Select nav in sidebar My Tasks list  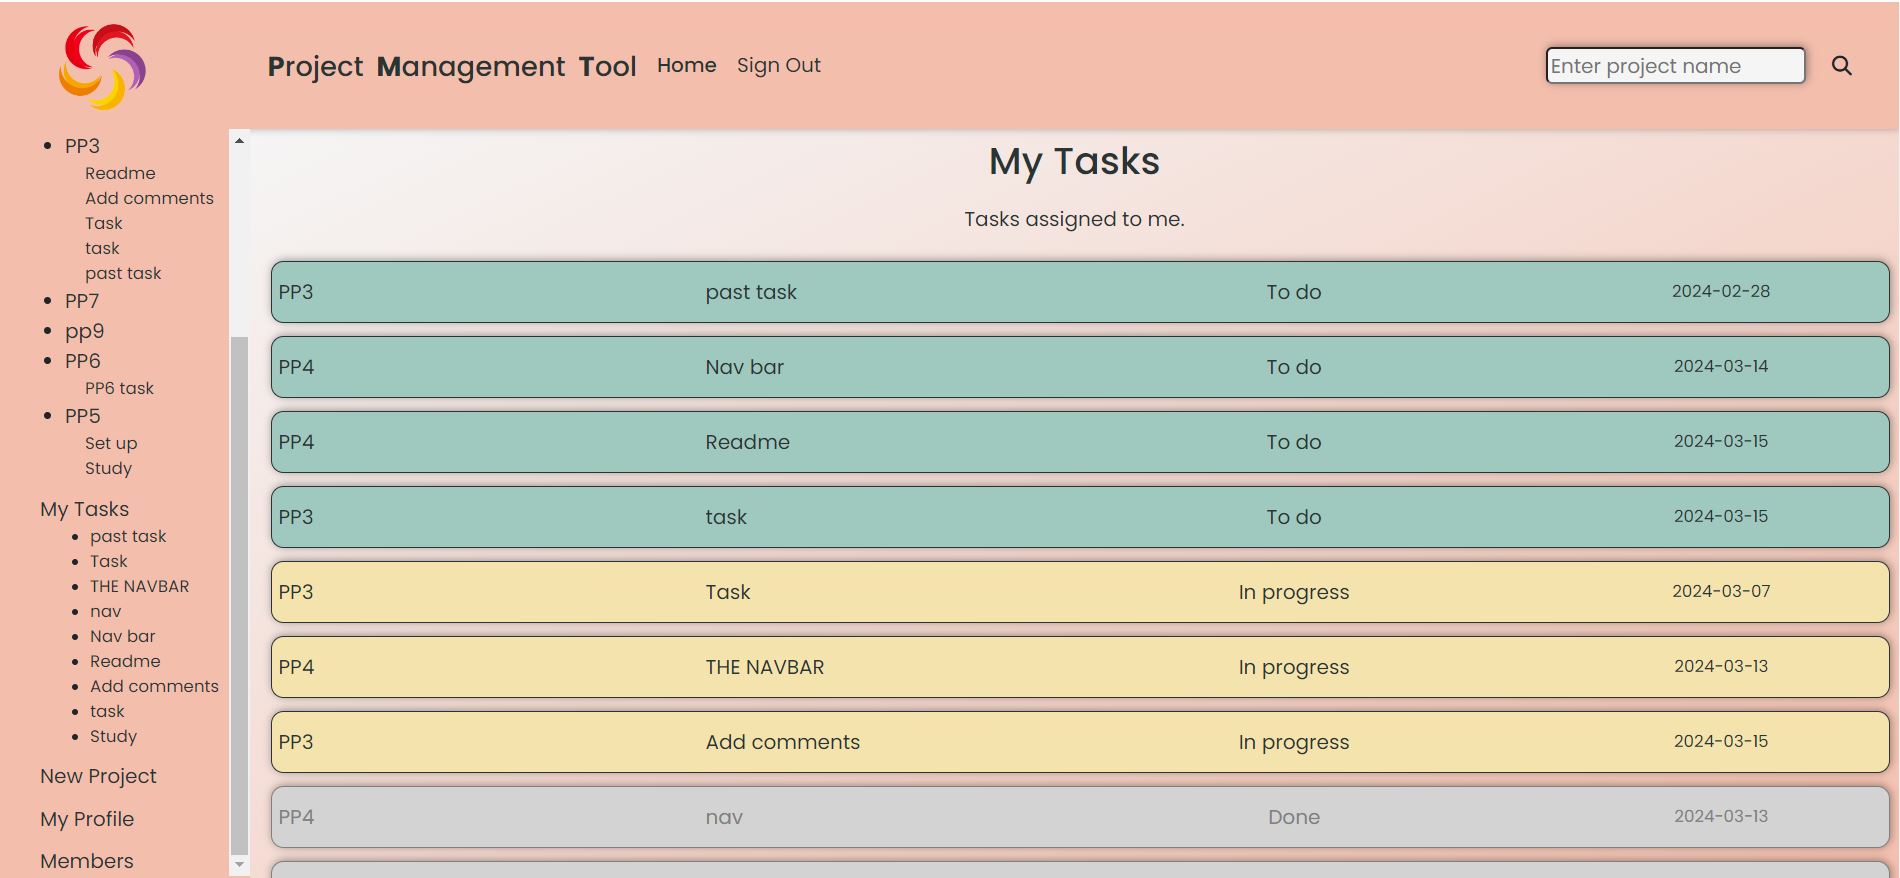point(105,611)
